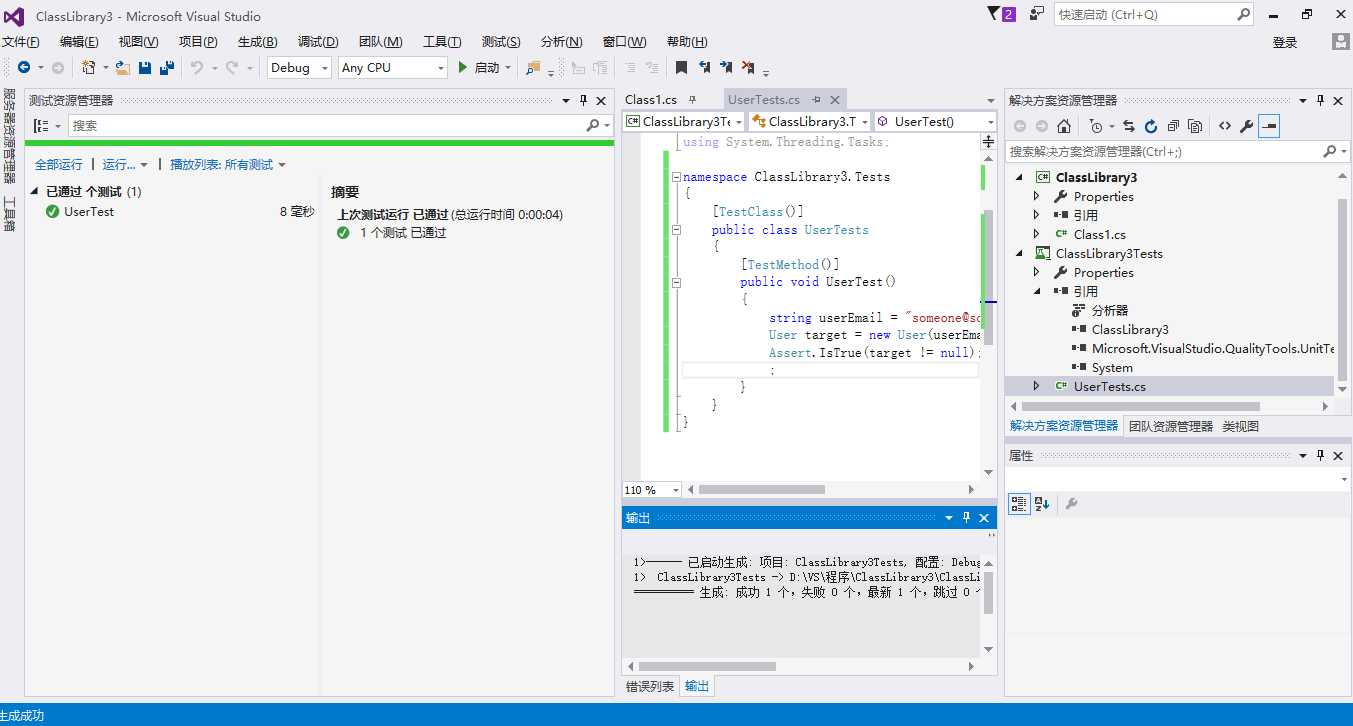Expand Class1.cs node in Solution Explorer

coord(1037,234)
